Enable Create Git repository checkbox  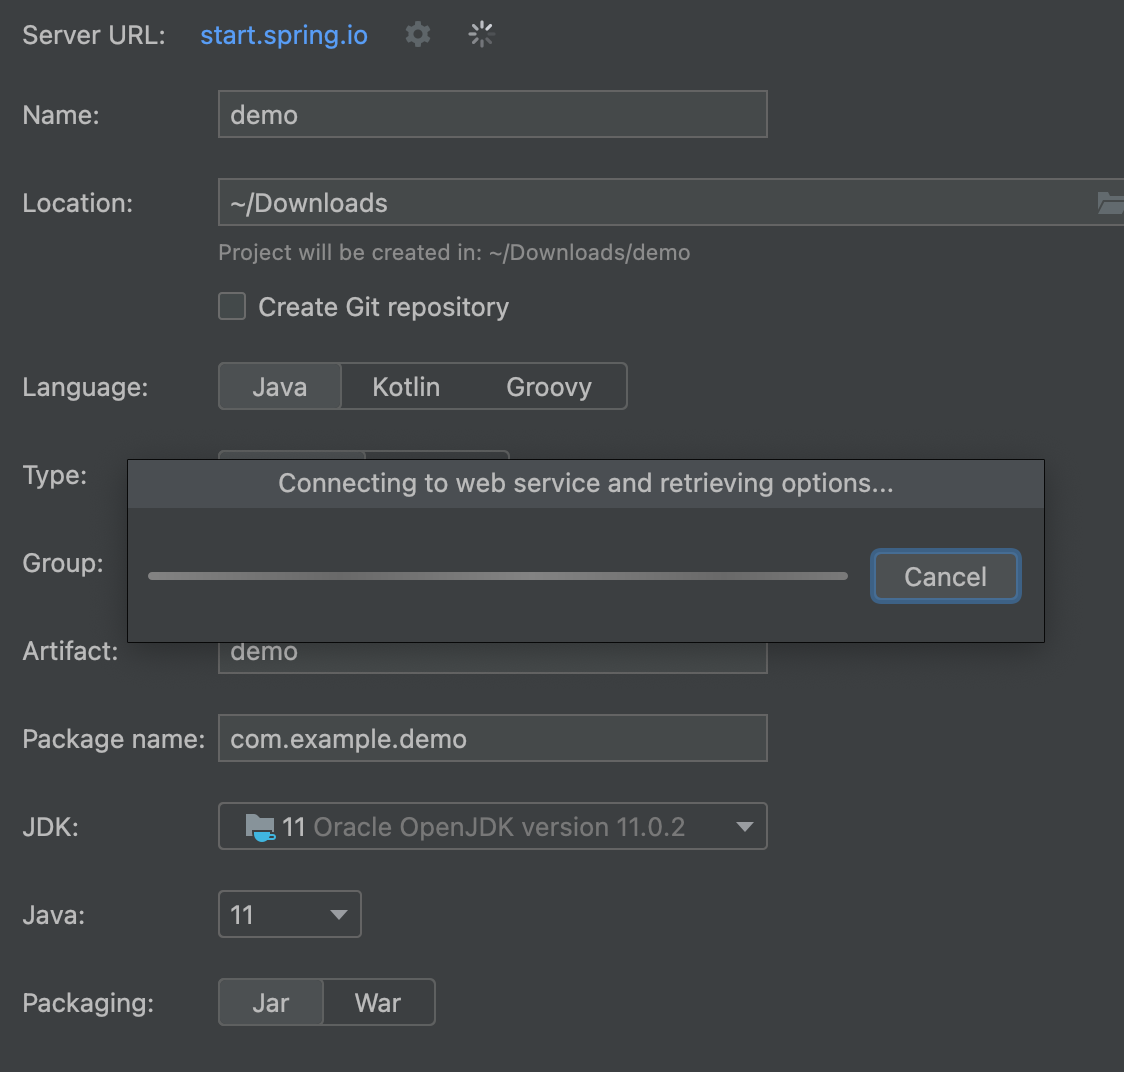(x=232, y=307)
